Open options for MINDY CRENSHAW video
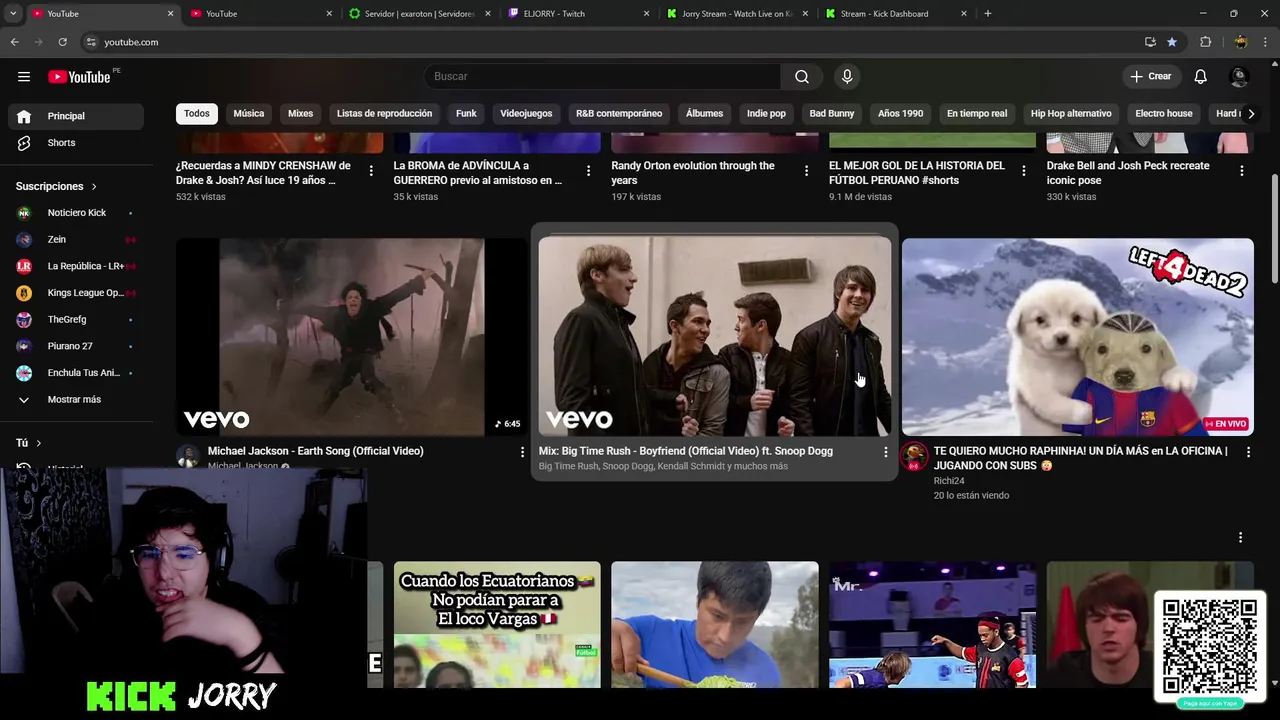The image size is (1280, 720). tap(371, 171)
